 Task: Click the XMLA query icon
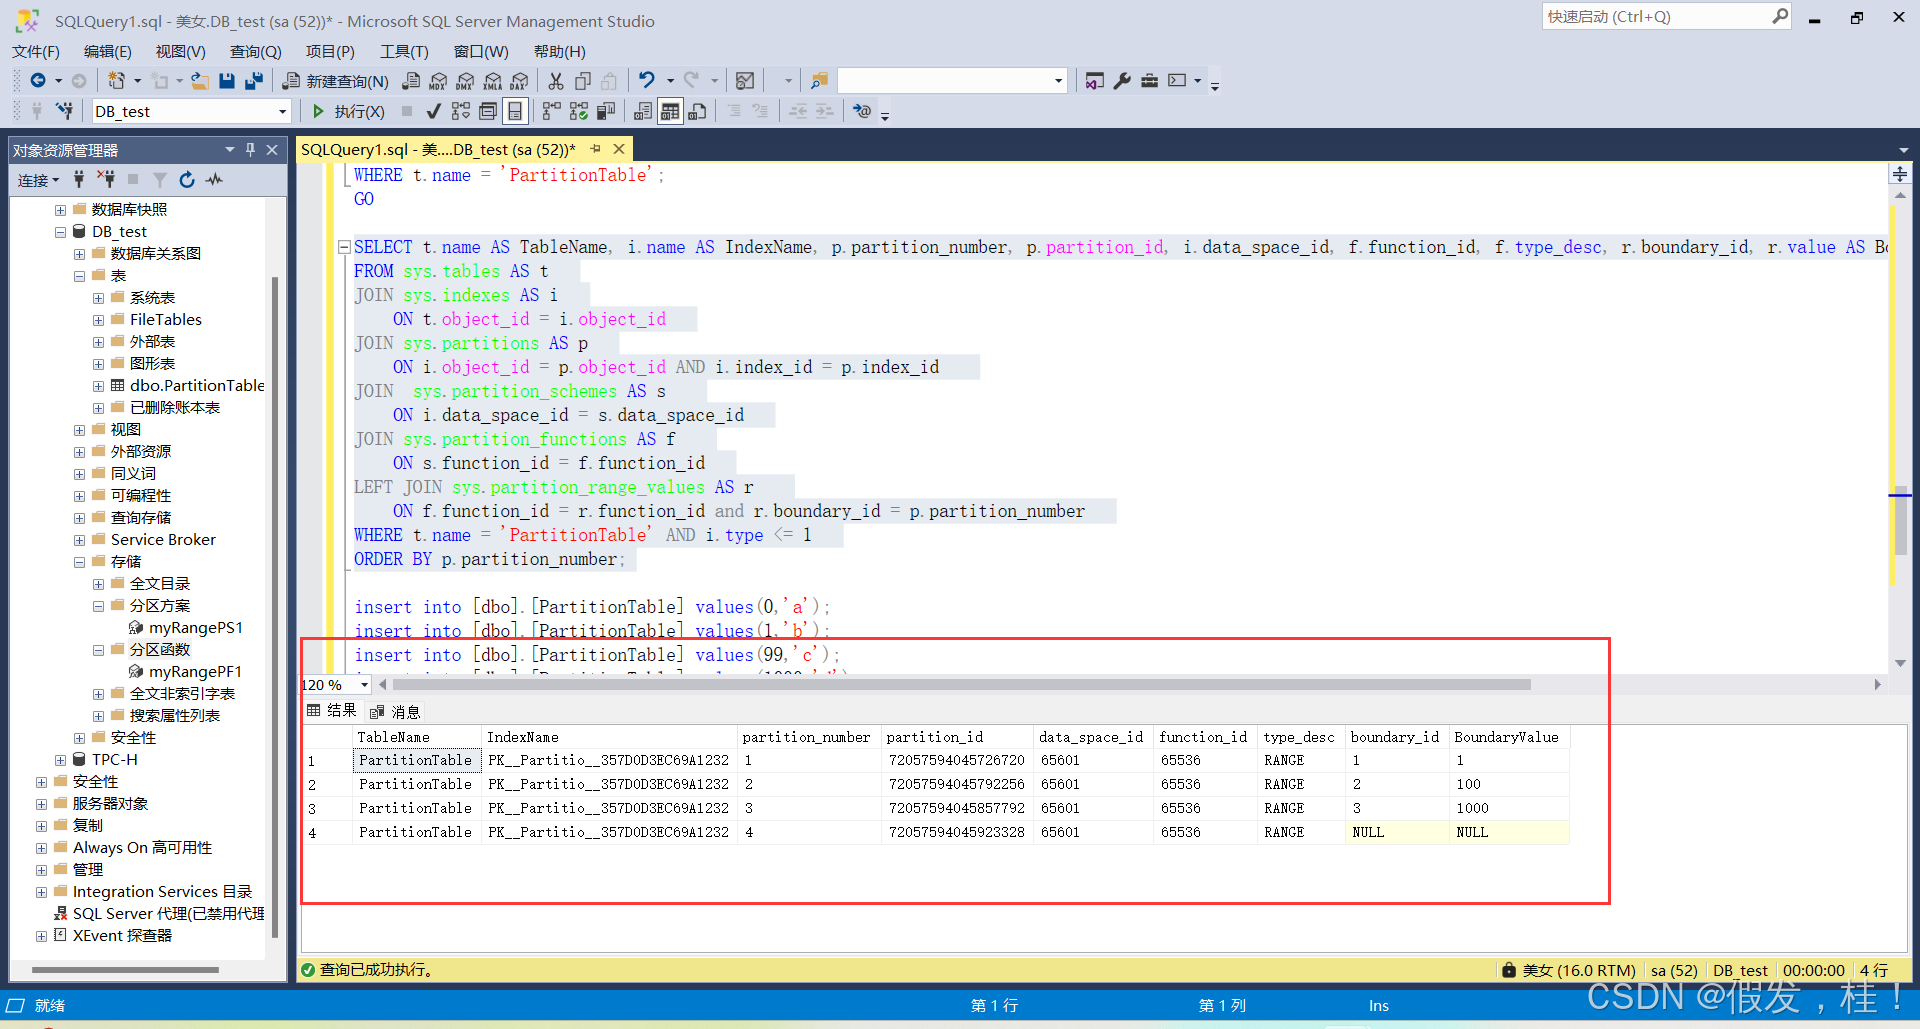[492, 81]
